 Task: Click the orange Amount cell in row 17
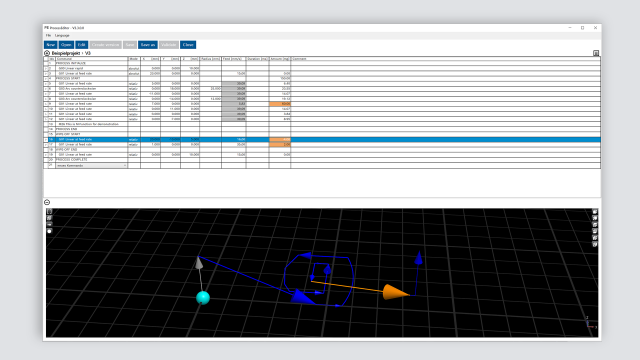pyautogui.click(x=280, y=144)
